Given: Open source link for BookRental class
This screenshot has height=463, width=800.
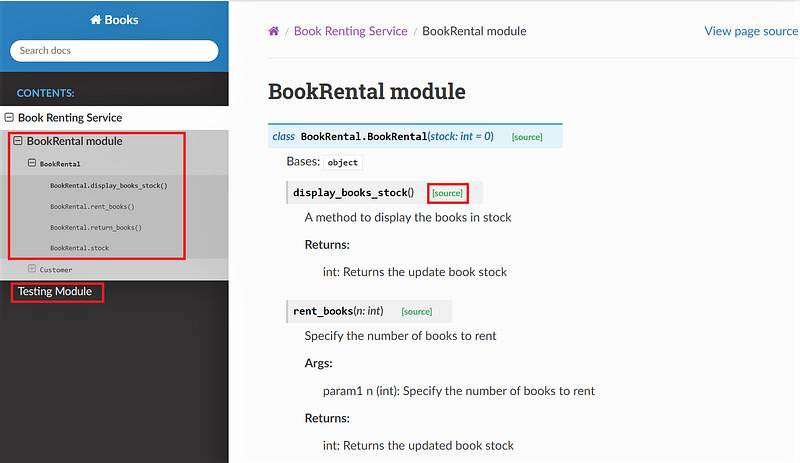Looking at the screenshot, I should [x=527, y=137].
